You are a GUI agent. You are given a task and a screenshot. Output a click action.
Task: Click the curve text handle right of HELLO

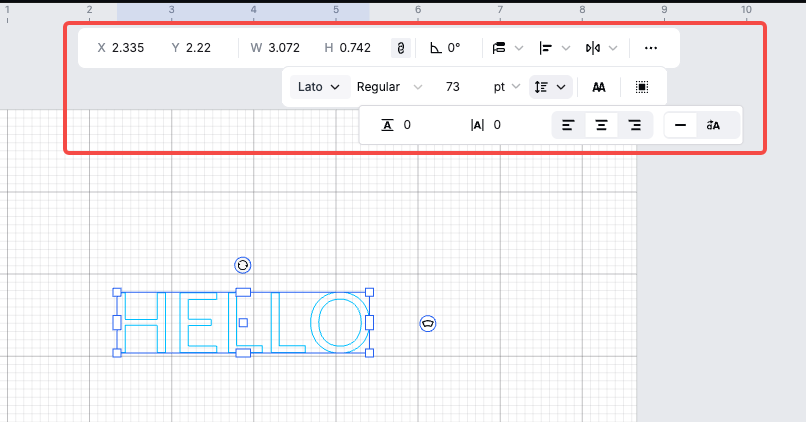pos(428,323)
